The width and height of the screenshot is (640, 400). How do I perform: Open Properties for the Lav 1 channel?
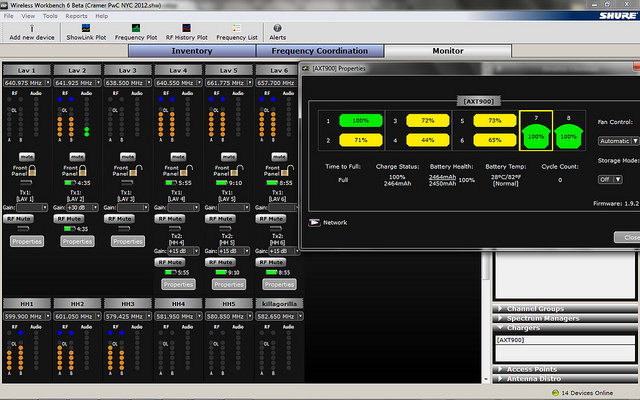click(27, 241)
